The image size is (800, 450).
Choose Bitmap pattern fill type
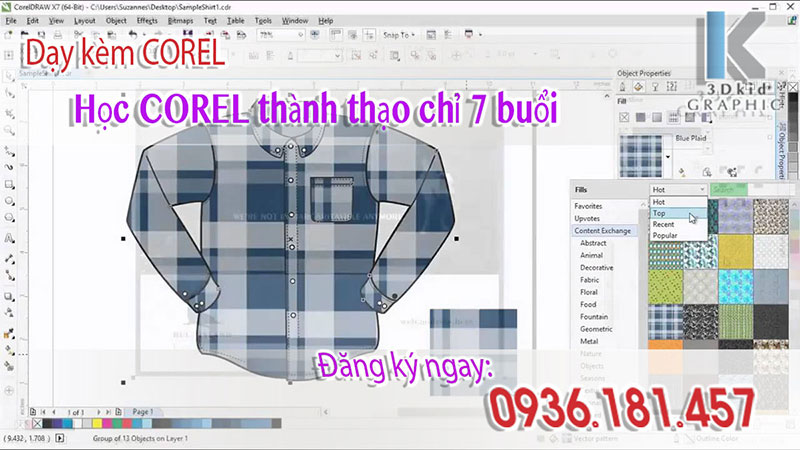click(x=690, y=117)
